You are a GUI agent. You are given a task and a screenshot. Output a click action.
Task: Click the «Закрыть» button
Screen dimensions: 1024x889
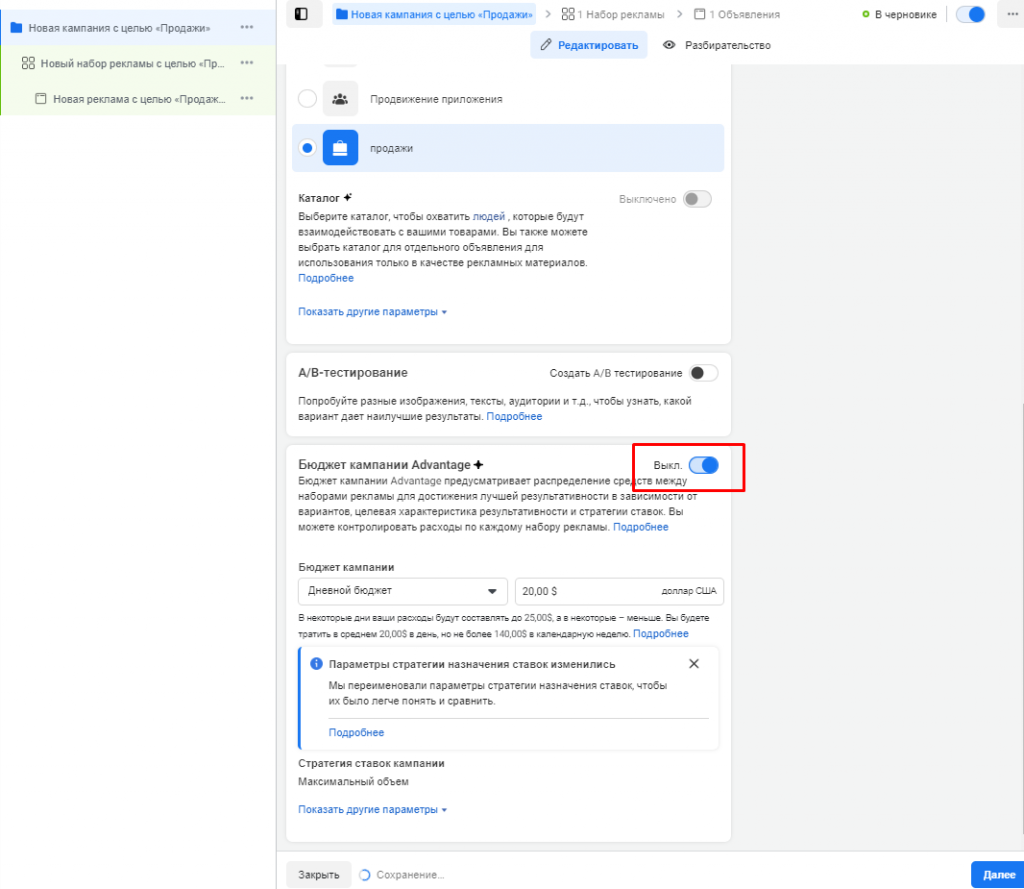pyautogui.click(x=319, y=875)
